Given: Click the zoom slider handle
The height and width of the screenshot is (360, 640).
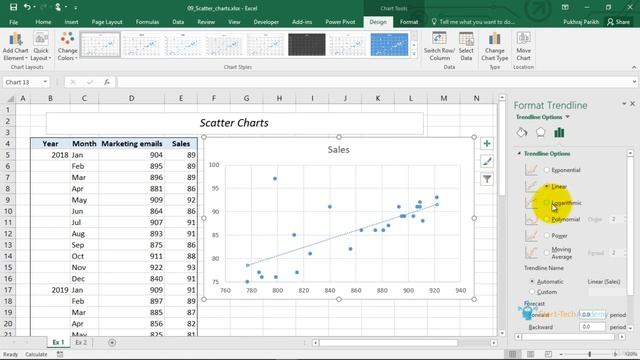Looking at the screenshot, I should pos(589,354).
